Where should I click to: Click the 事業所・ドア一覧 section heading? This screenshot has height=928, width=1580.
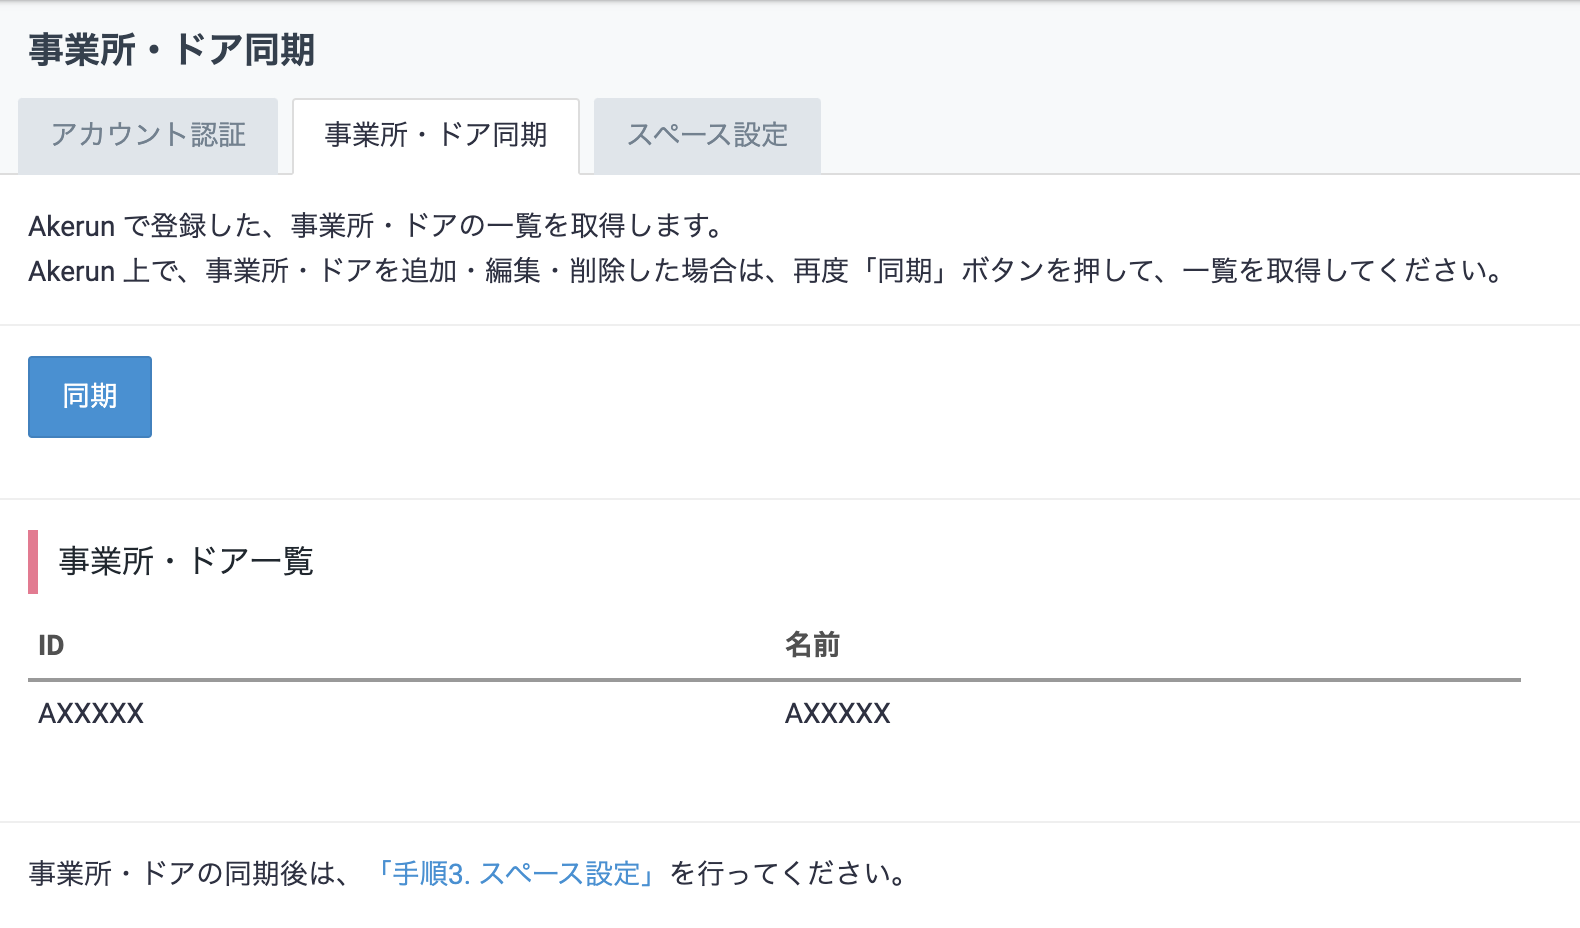pyautogui.click(x=186, y=561)
